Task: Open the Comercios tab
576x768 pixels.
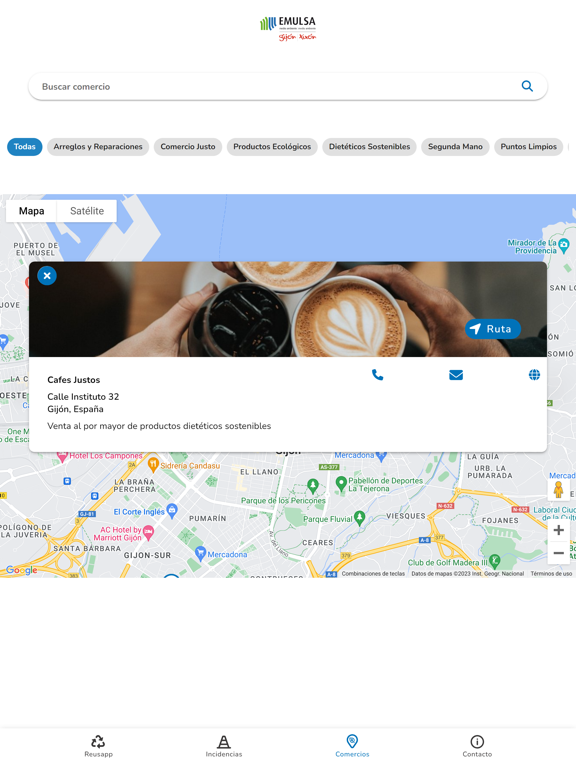Action: (352, 746)
